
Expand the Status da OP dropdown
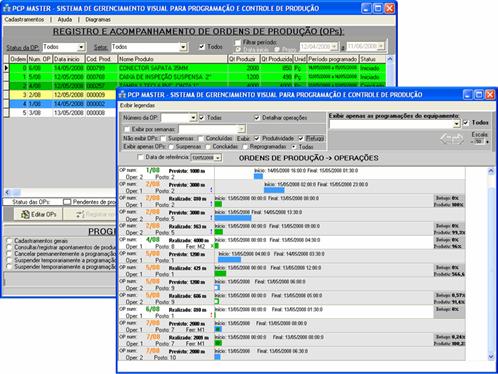(81, 47)
